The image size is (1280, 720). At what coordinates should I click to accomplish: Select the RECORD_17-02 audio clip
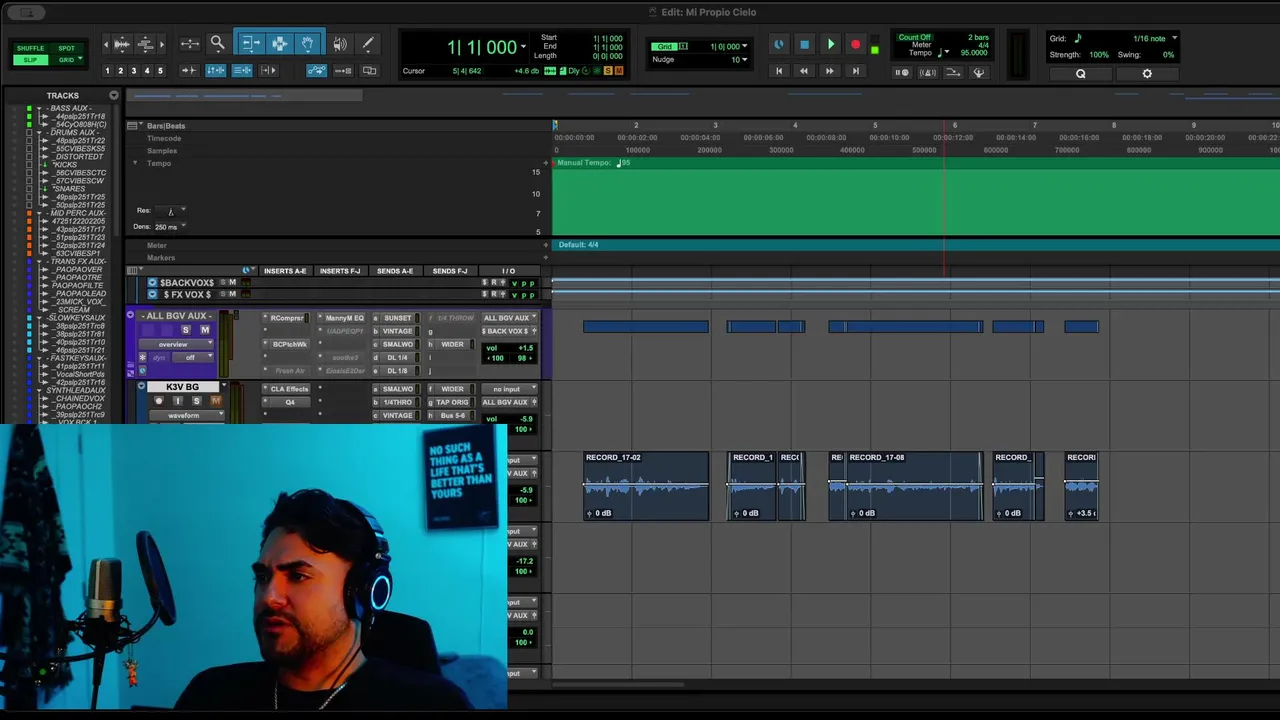pos(646,486)
